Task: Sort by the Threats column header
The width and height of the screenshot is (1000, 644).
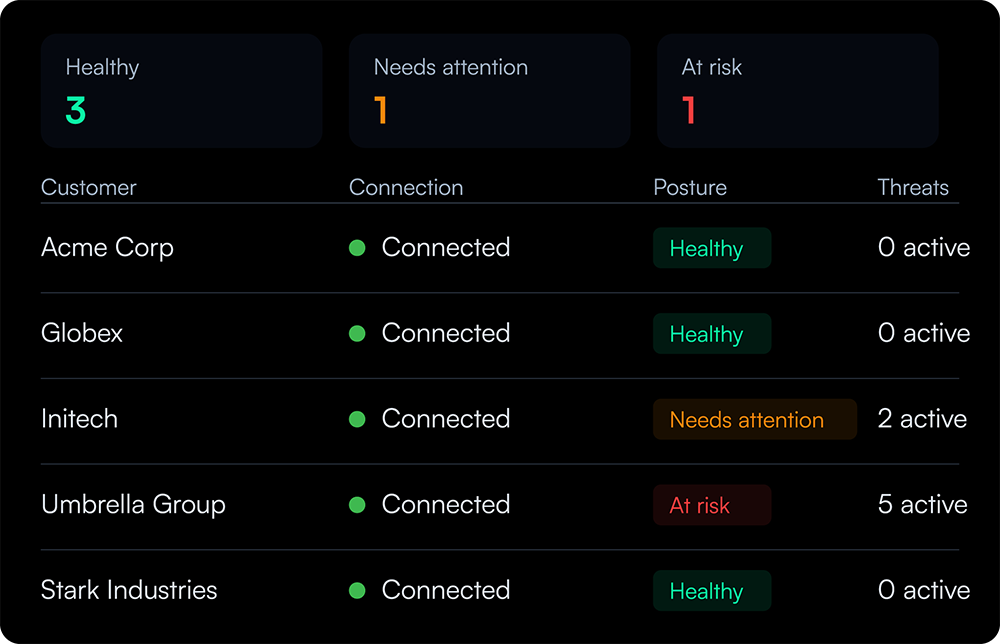Action: click(913, 187)
